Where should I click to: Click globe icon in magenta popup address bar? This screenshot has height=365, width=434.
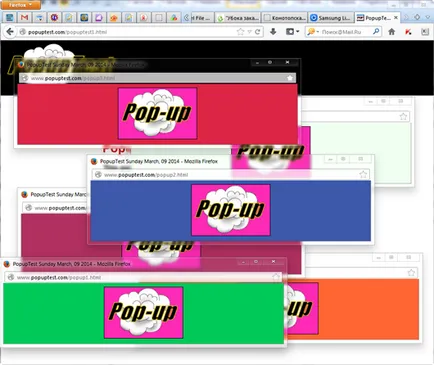click(x=29, y=208)
